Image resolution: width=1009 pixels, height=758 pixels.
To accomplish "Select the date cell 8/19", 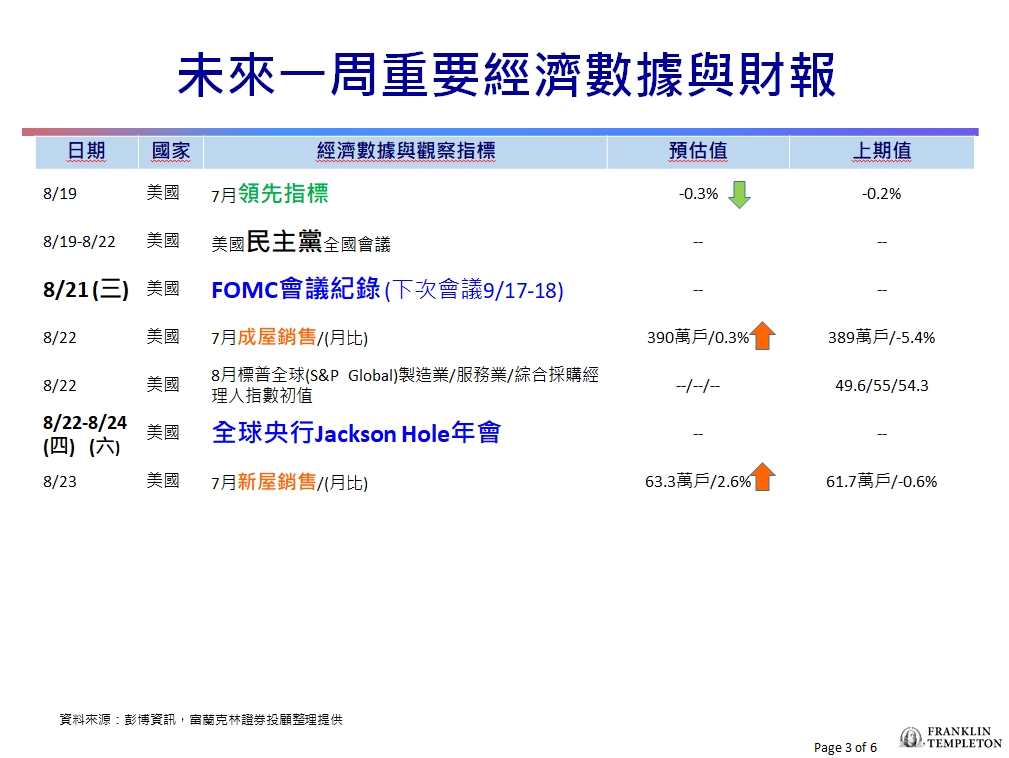I will [60, 194].
